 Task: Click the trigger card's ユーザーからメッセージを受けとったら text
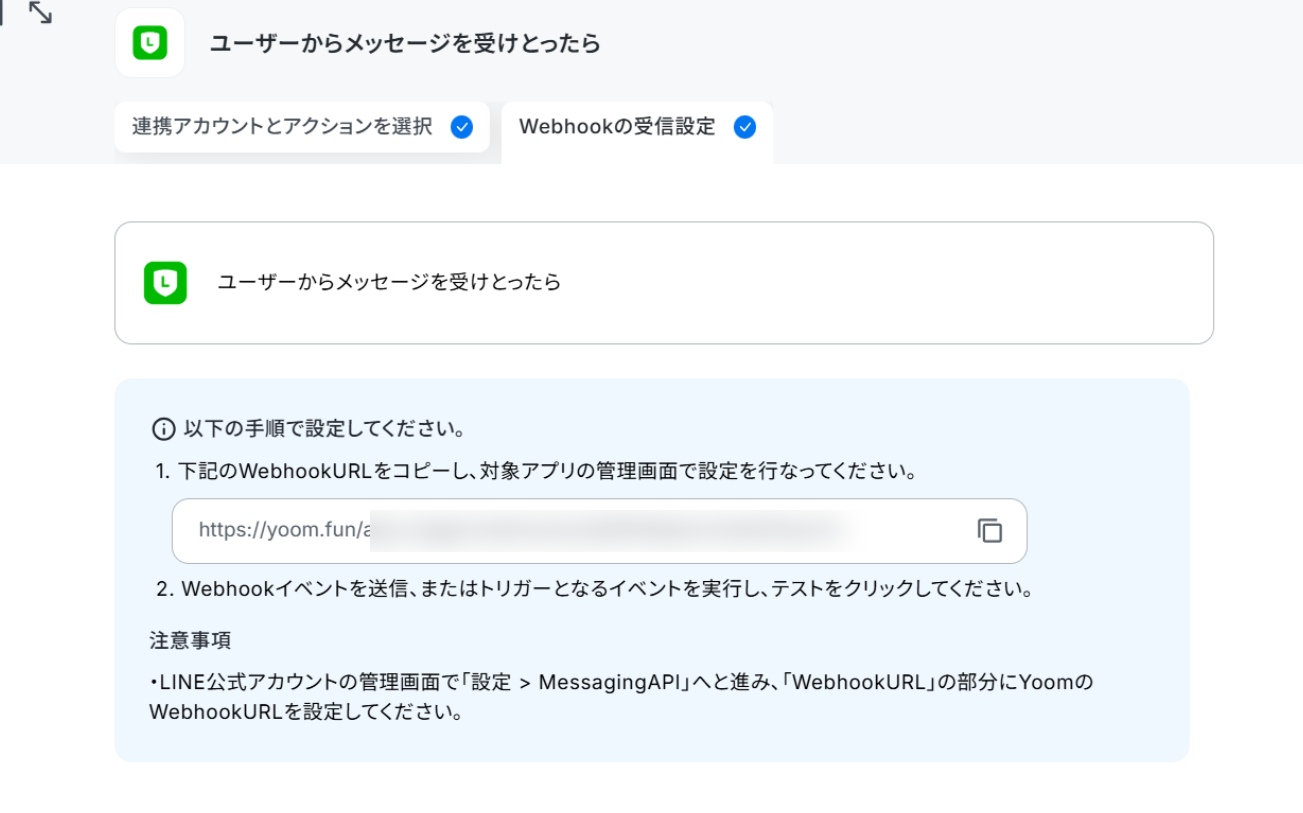coord(389,283)
